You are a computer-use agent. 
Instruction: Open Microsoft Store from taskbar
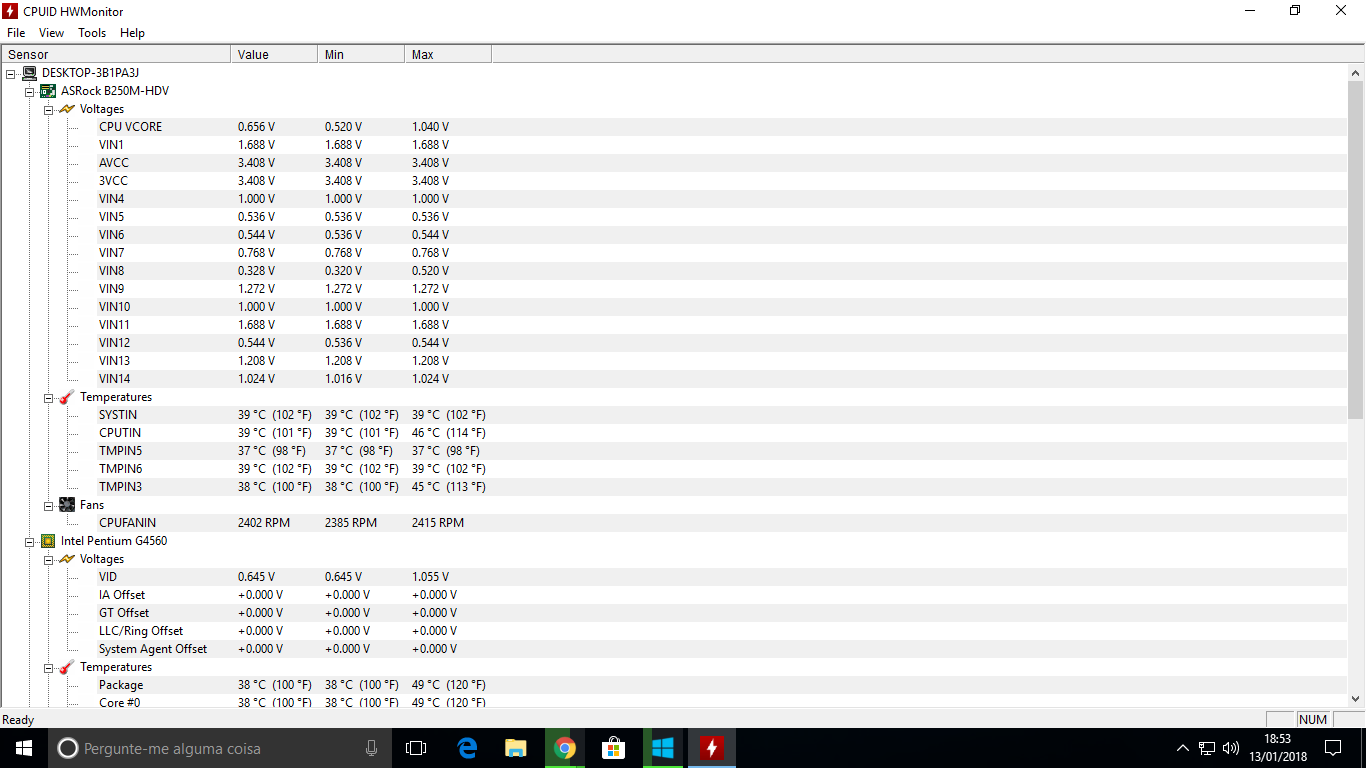[x=613, y=748]
